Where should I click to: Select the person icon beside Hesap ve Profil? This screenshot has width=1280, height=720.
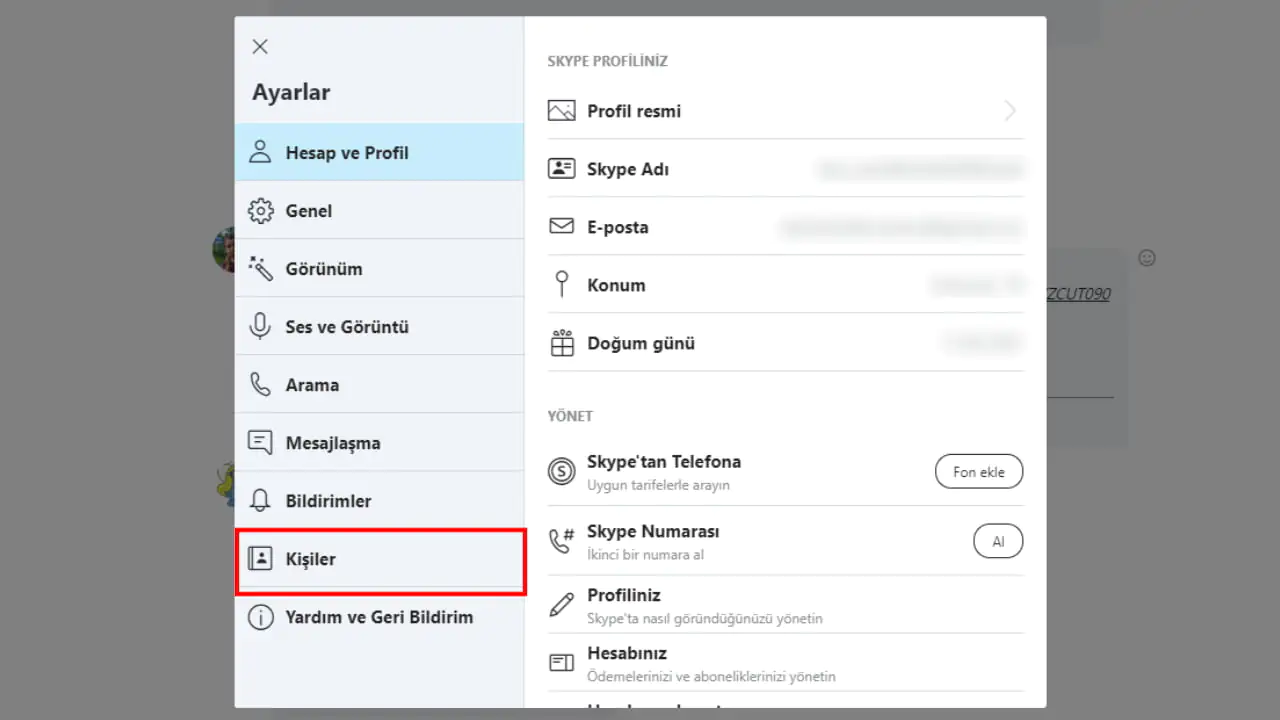pyautogui.click(x=260, y=152)
